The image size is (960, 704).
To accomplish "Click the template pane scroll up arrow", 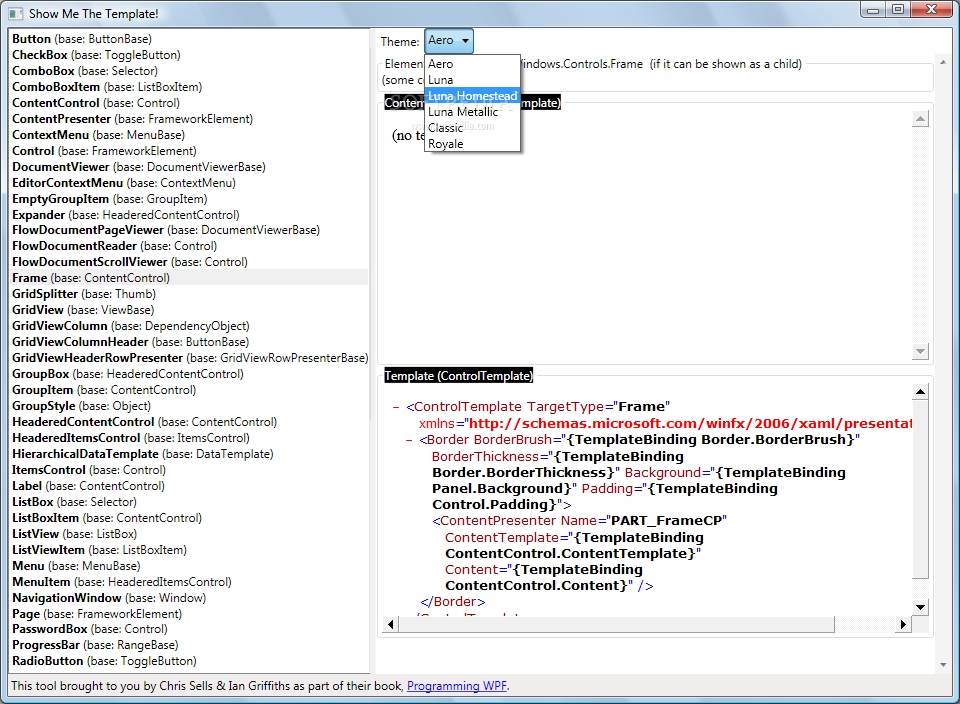I will tap(920, 391).
